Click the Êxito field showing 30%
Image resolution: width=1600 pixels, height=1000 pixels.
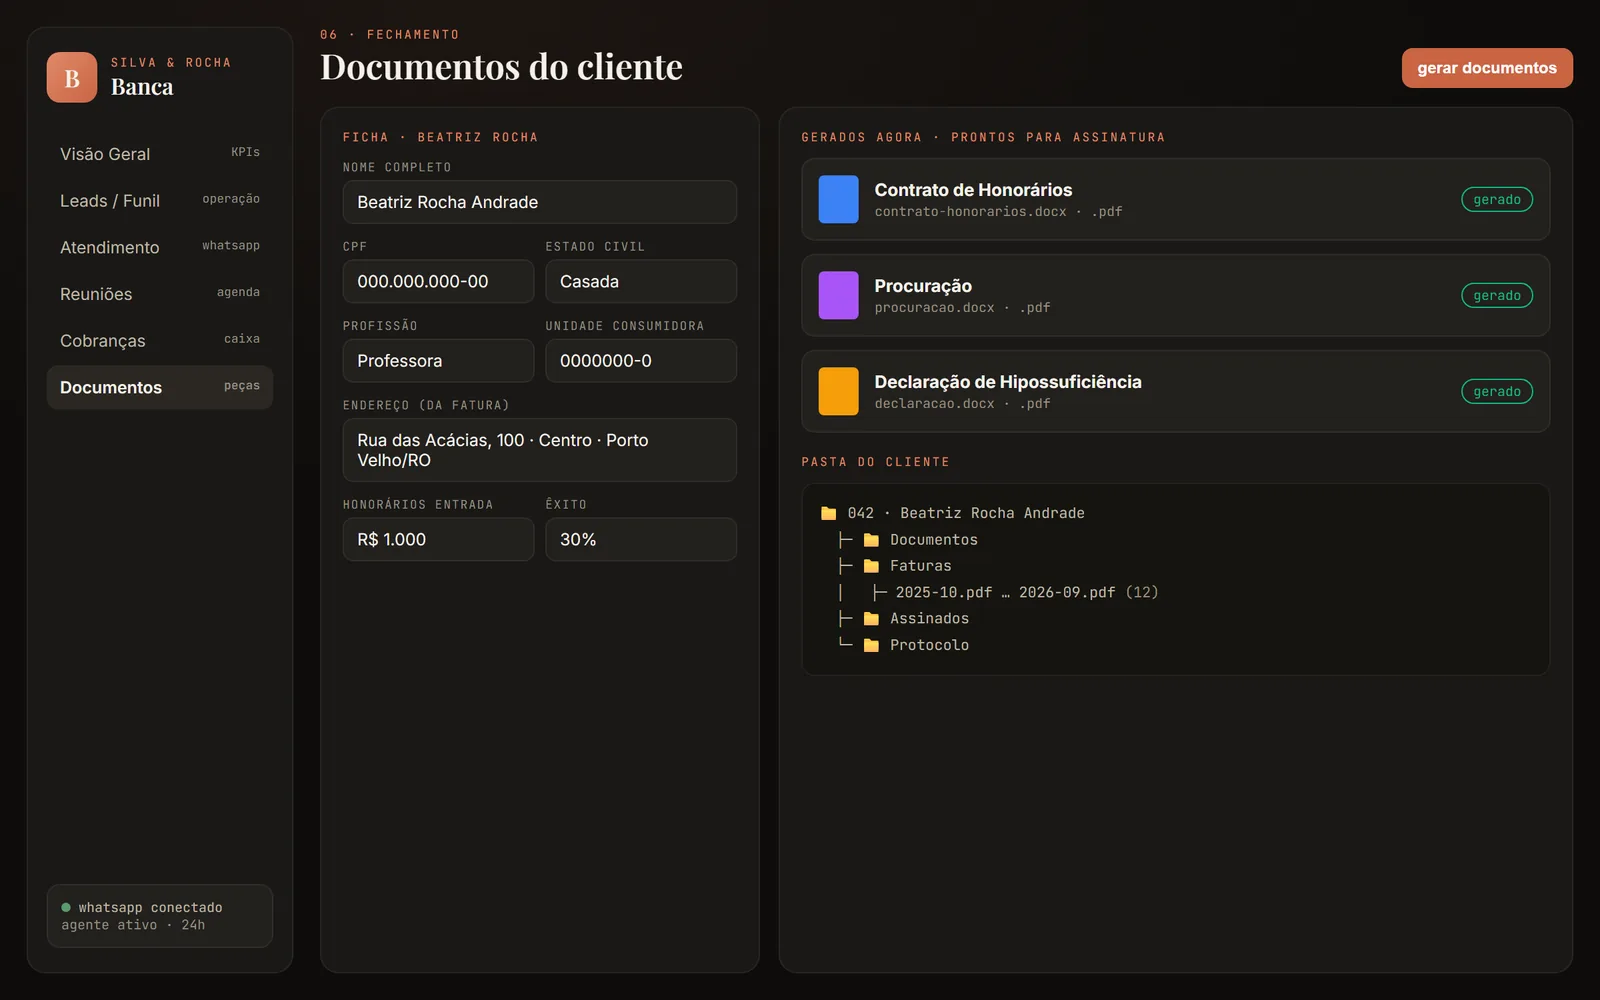tap(641, 539)
